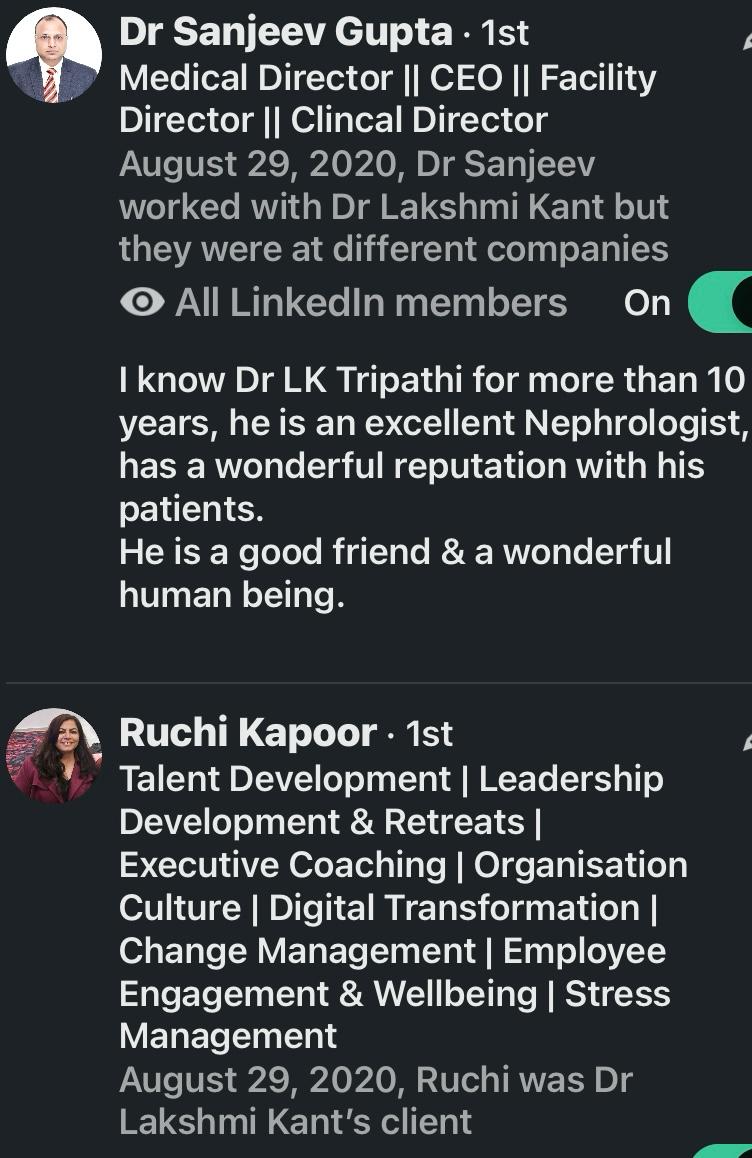Toggle the switch below Ruchi Kapoor's recommendation
Viewport: 752px width, 1158px height.
tap(728, 1150)
